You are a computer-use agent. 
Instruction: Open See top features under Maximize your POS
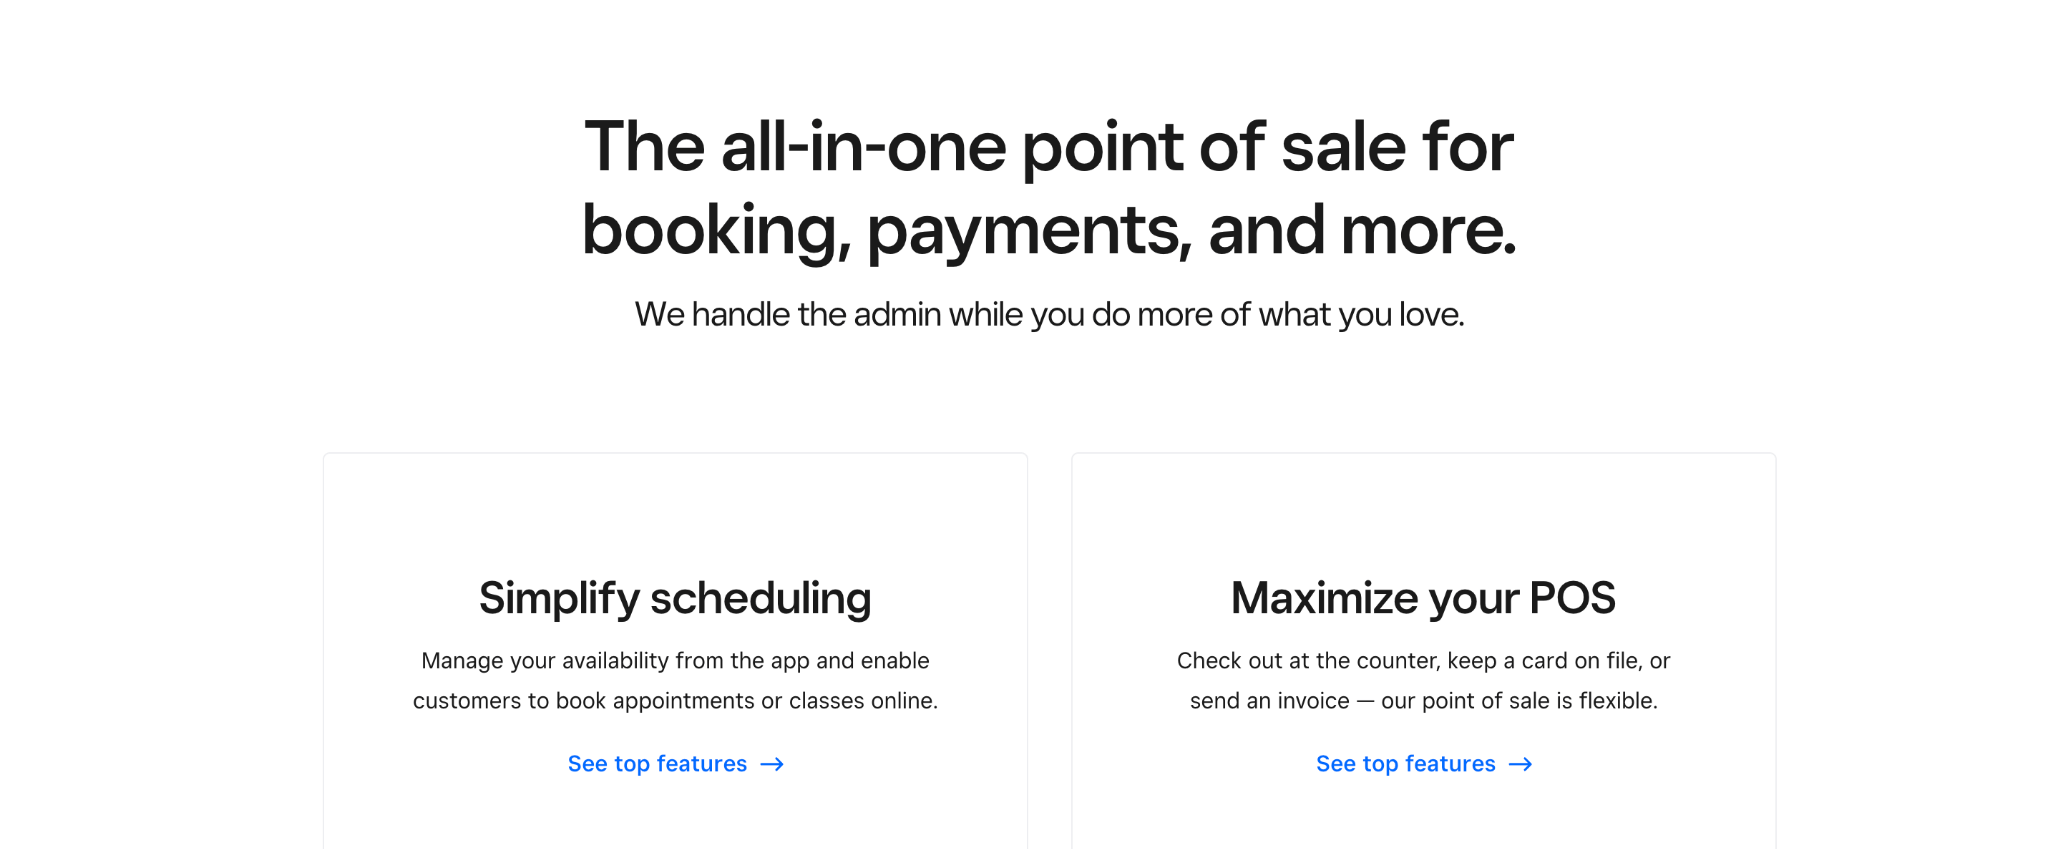click(x=1424, y=764)
